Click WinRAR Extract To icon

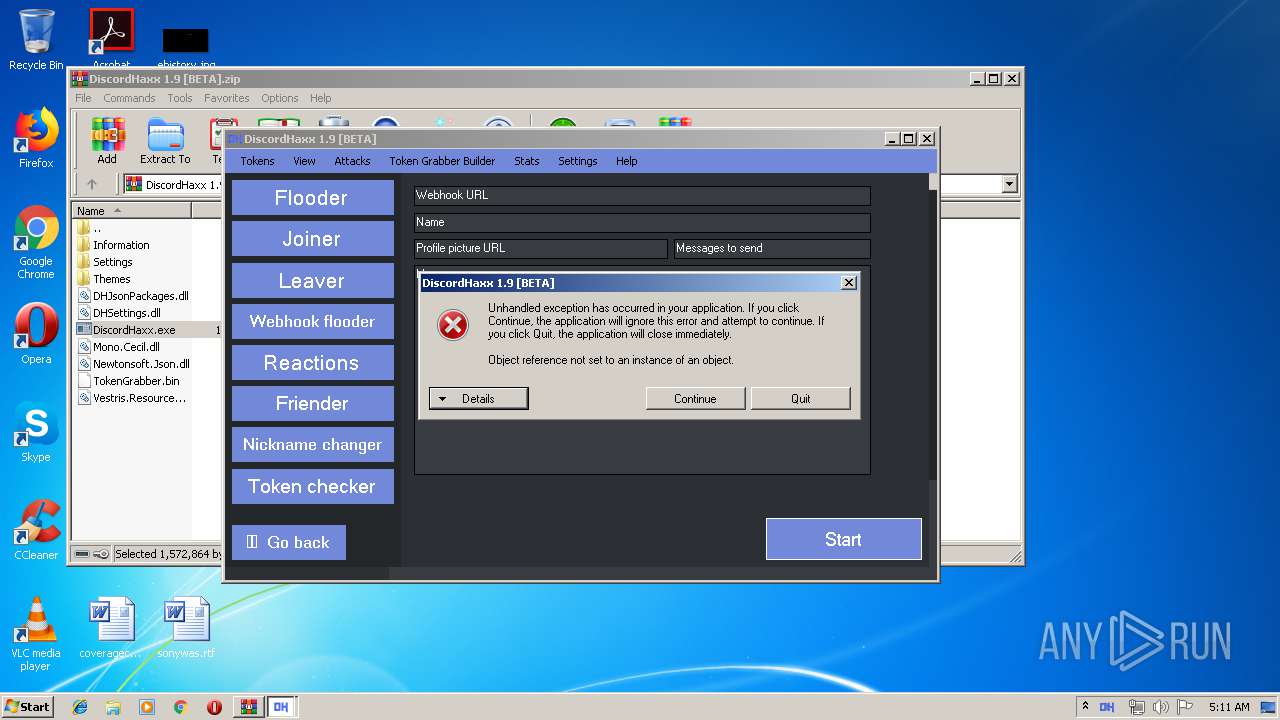pos(165,141)
